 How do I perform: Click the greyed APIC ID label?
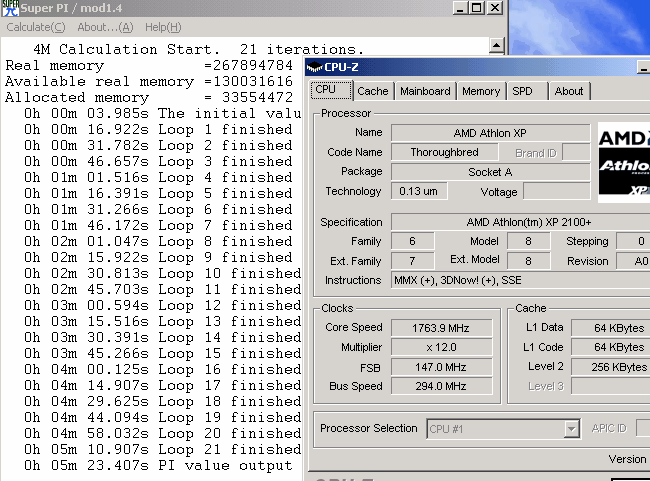[x=609, y=428]
